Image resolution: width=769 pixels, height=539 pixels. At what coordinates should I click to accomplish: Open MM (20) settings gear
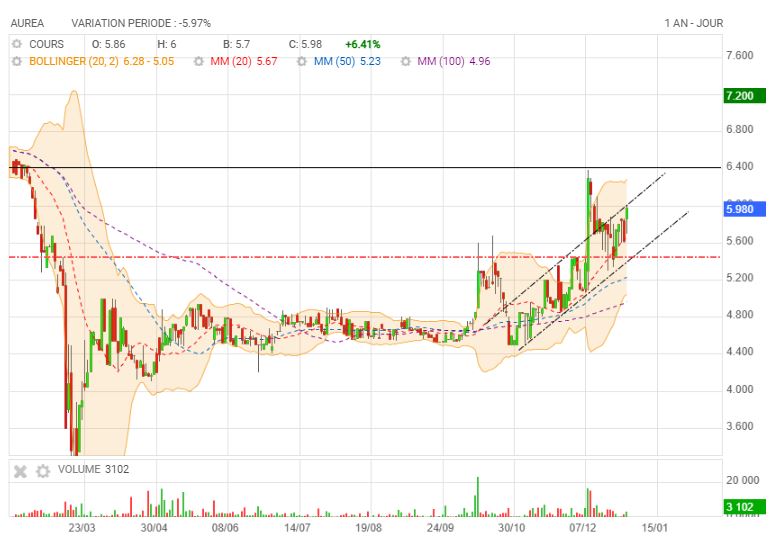coord(199,61)
